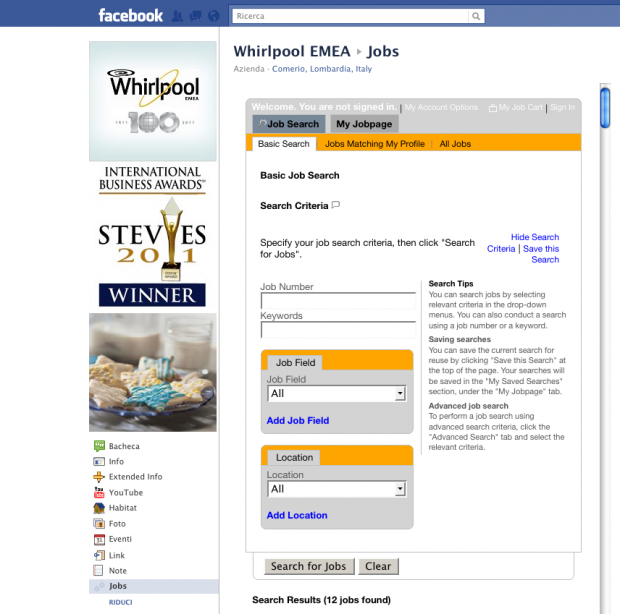
Task: Click the Job Number input field
Action: coord(338,301)
